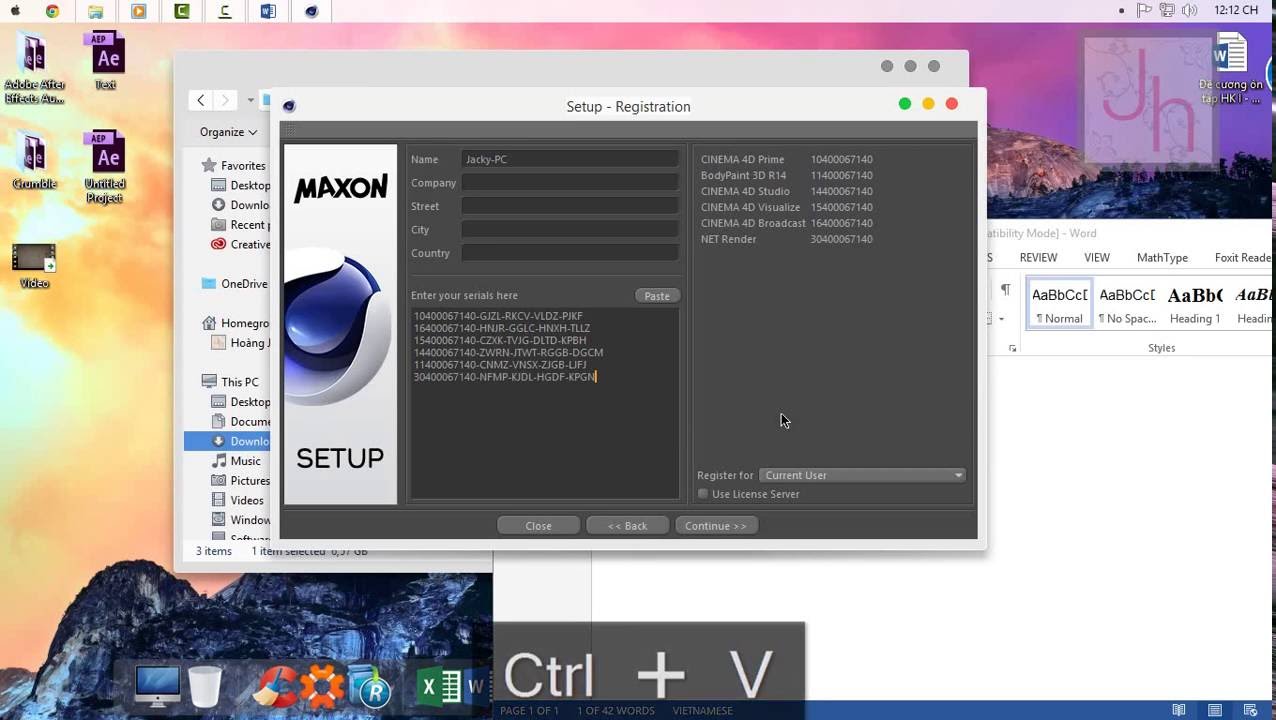Click the serial line starting with 15400067140-CZXK

pos(500,340)
